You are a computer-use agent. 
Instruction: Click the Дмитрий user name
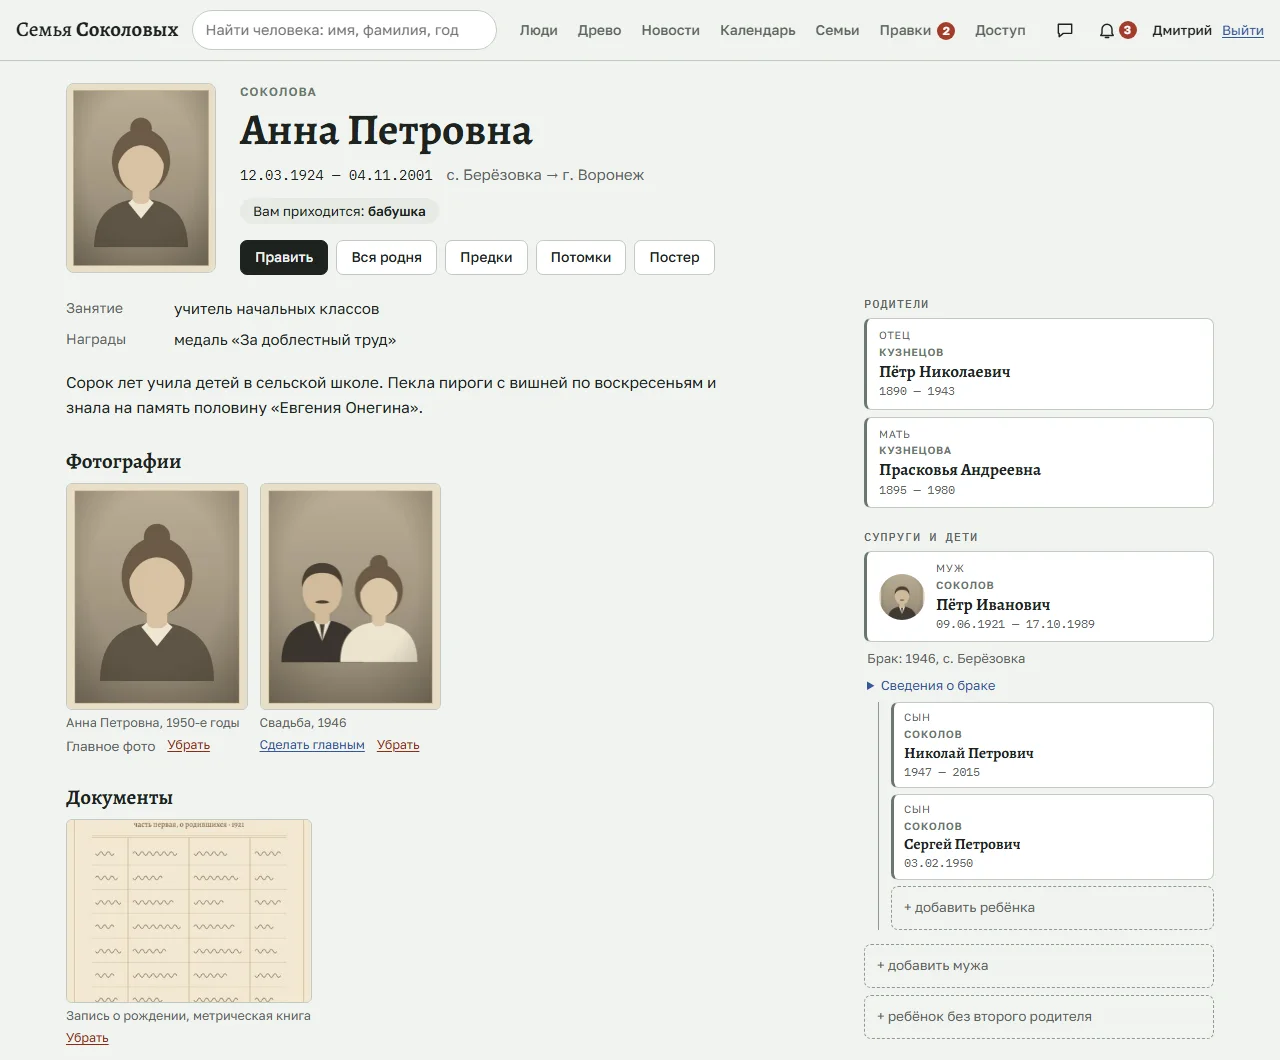pyautogui.click(x=1182, y=30)
